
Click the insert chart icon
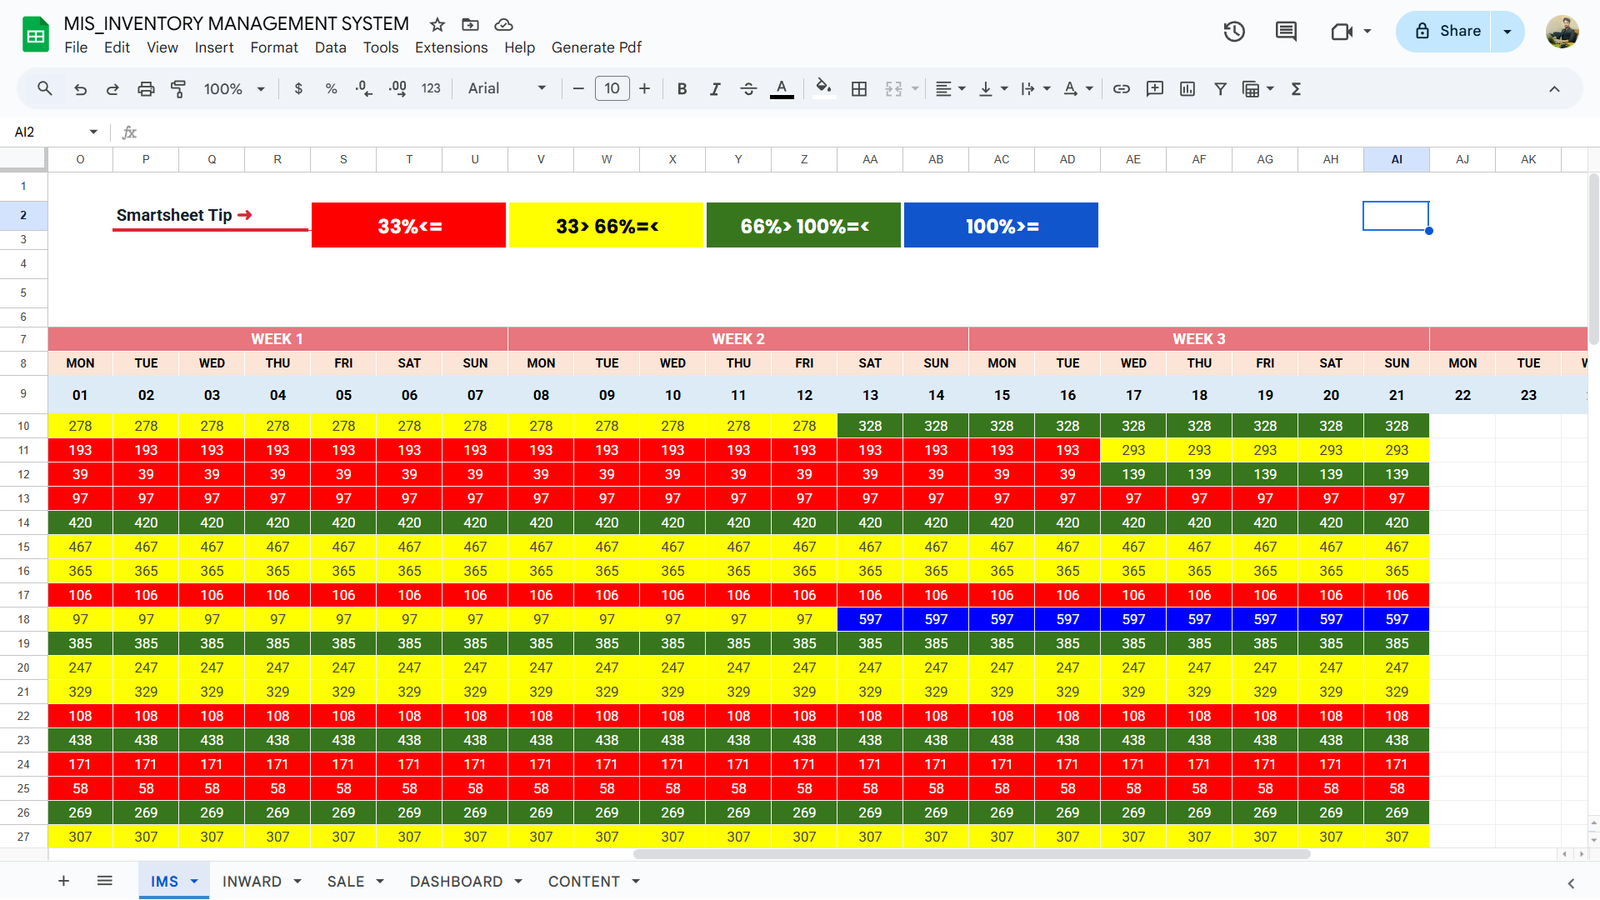click(x=1187, y=89)
